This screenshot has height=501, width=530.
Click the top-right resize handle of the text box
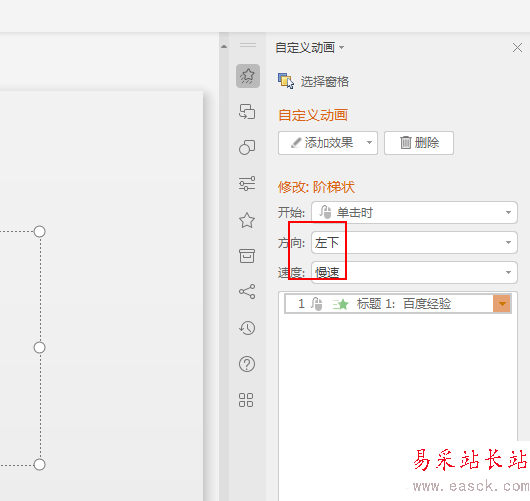click(x=40, y=232)
